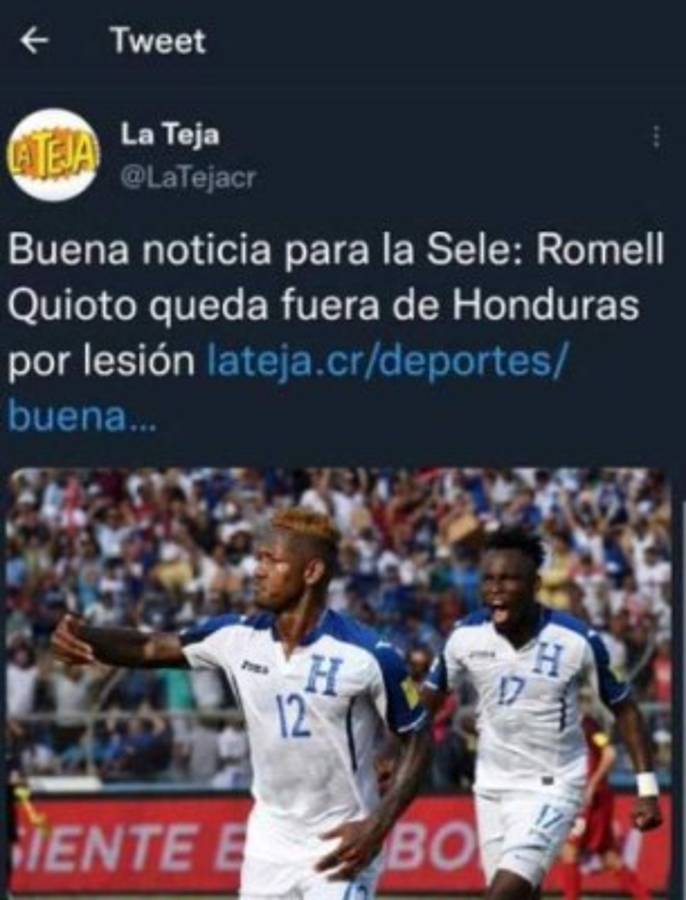Tap the H crest on jersey 12

[324, 674]
